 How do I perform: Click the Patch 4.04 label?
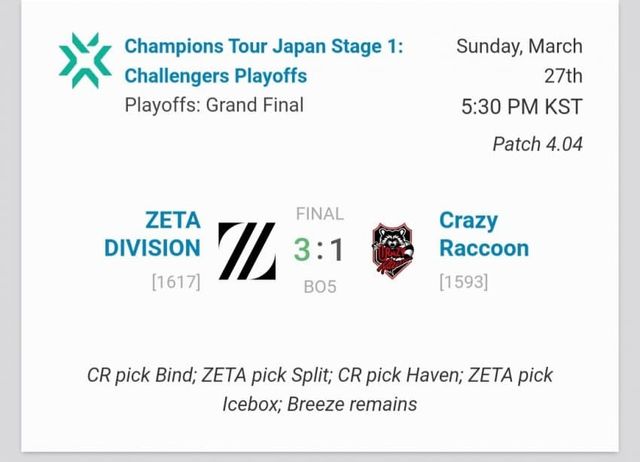click(537, 144)
